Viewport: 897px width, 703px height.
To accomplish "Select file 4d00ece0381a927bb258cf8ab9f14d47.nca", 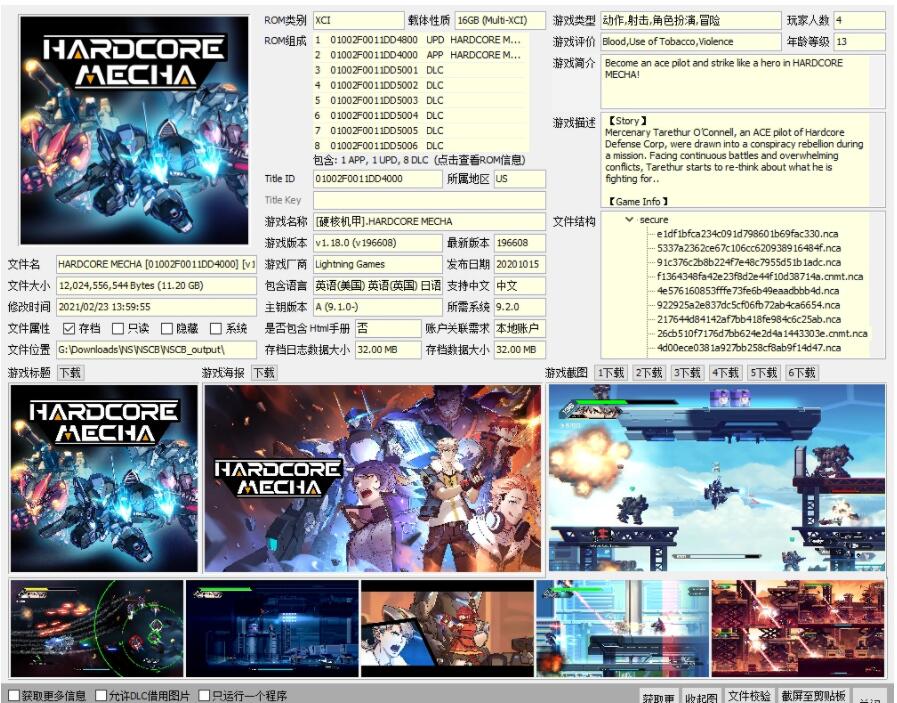I will (x=749, y=348).
